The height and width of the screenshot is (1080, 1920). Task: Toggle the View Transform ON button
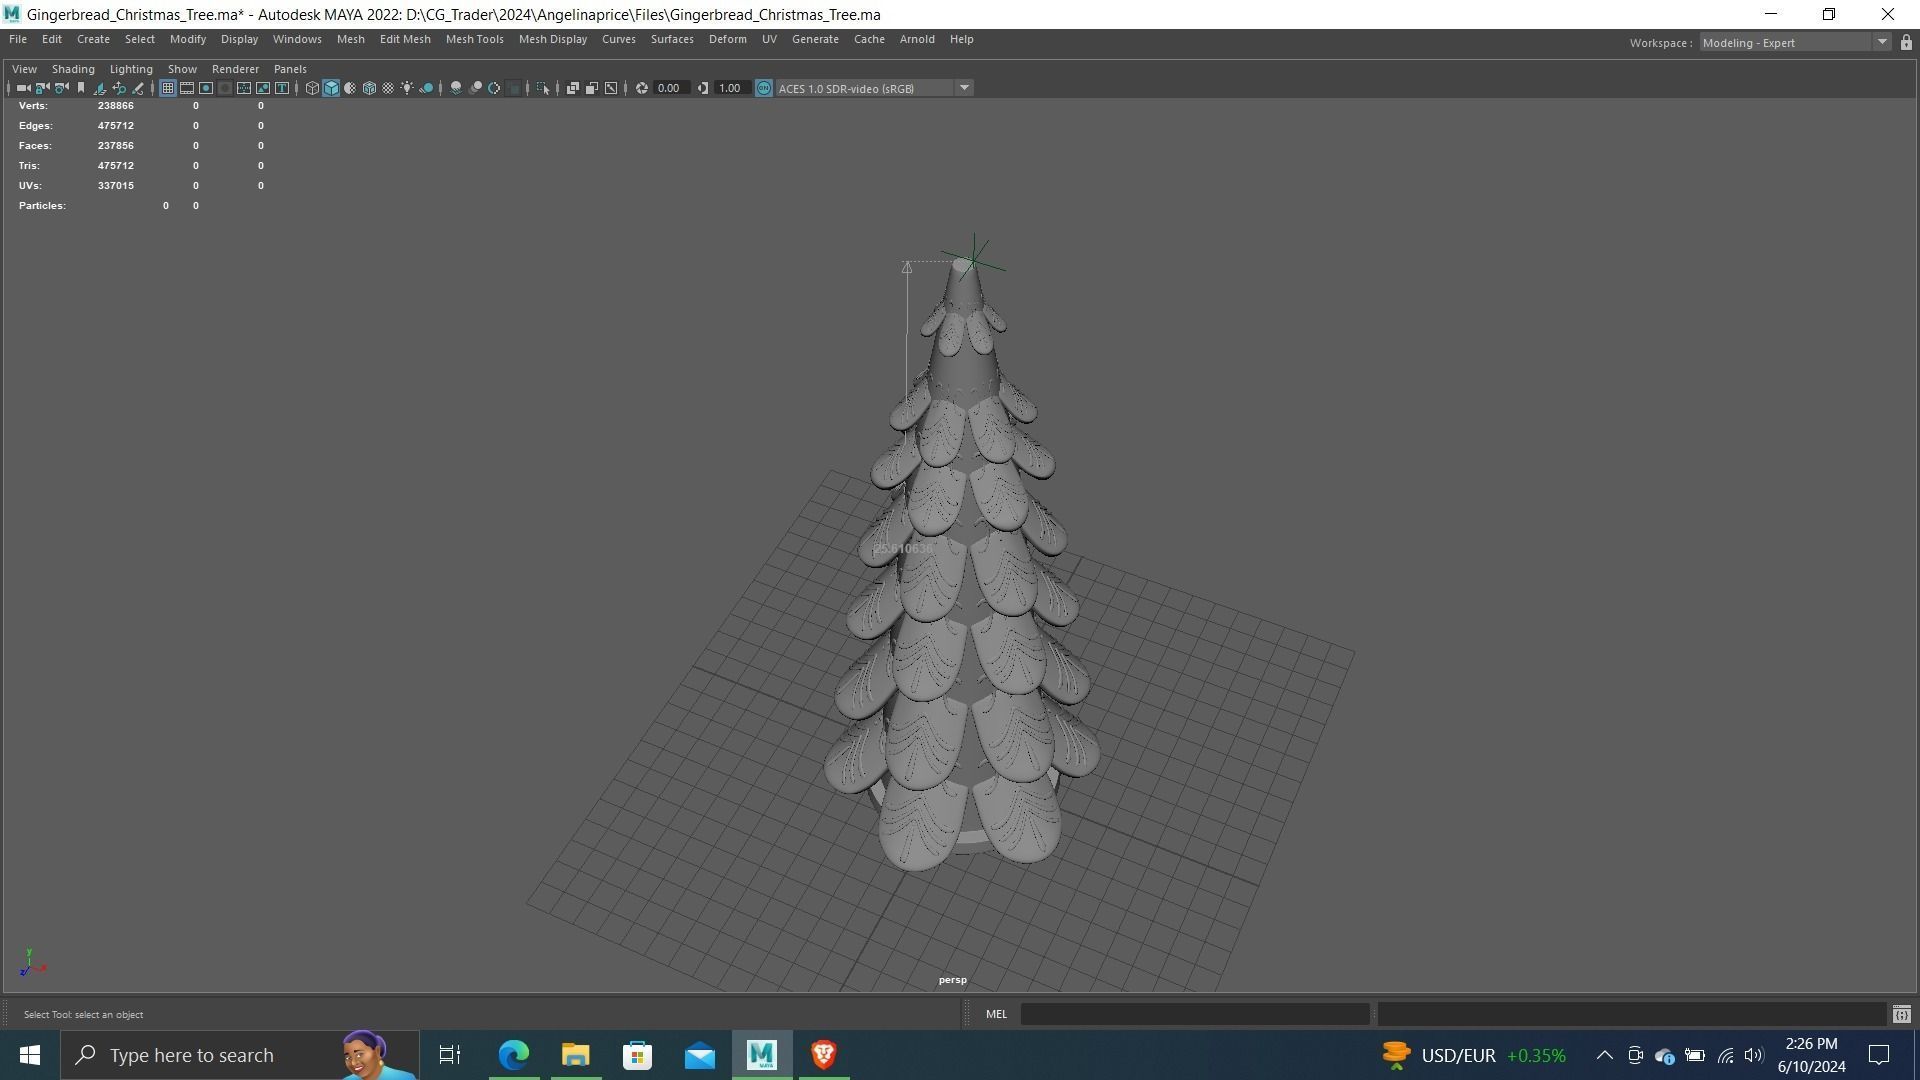pos(764,88)
